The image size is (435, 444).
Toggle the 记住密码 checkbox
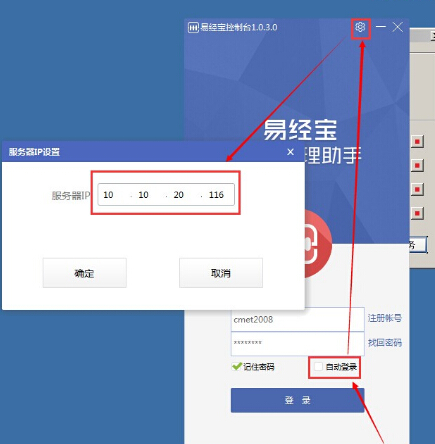[236, 367]
